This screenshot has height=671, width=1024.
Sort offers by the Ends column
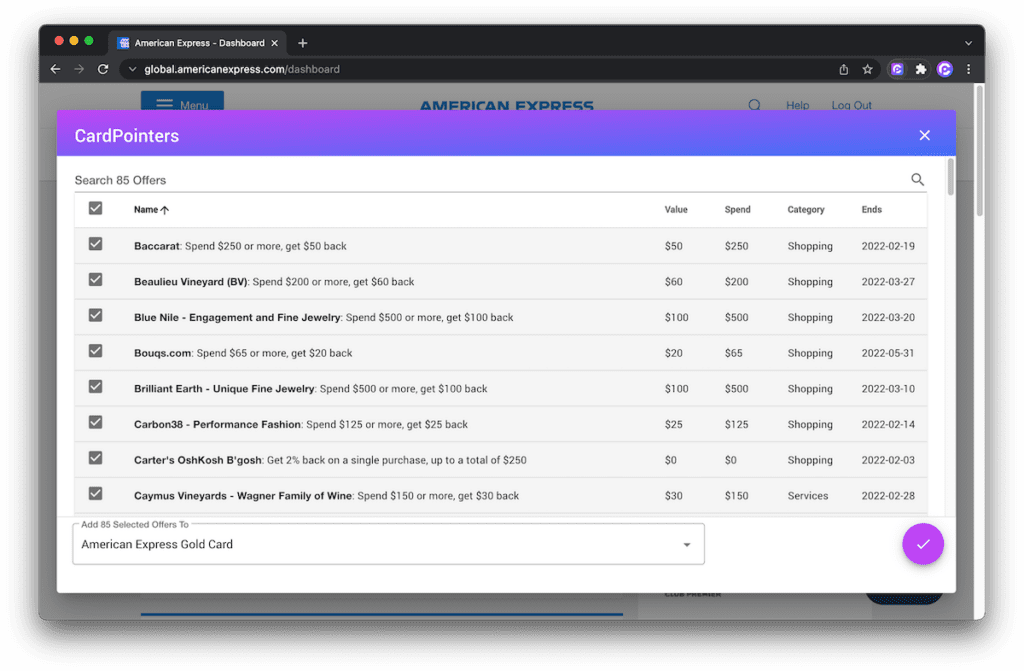[x=871, y=210]
